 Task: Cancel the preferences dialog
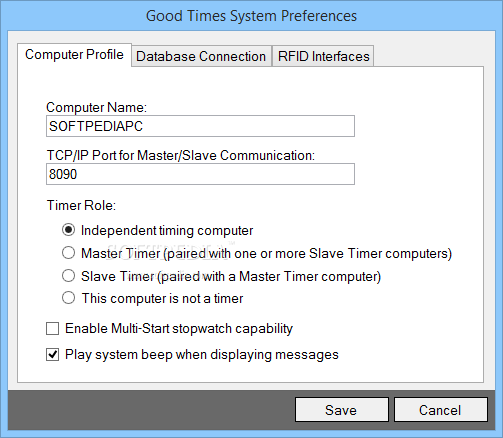(x=441, y=410)
